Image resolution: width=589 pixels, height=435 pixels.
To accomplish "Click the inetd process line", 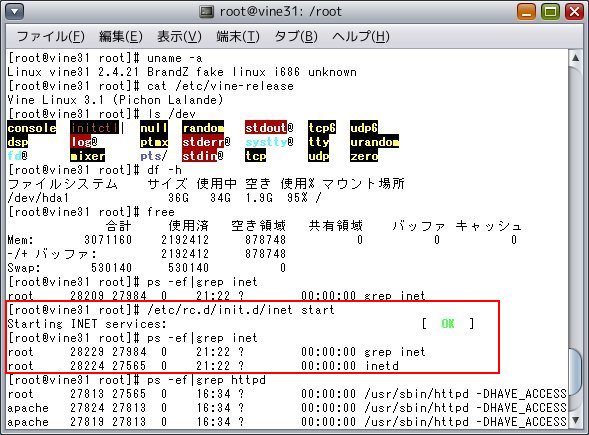I will 203,366.
